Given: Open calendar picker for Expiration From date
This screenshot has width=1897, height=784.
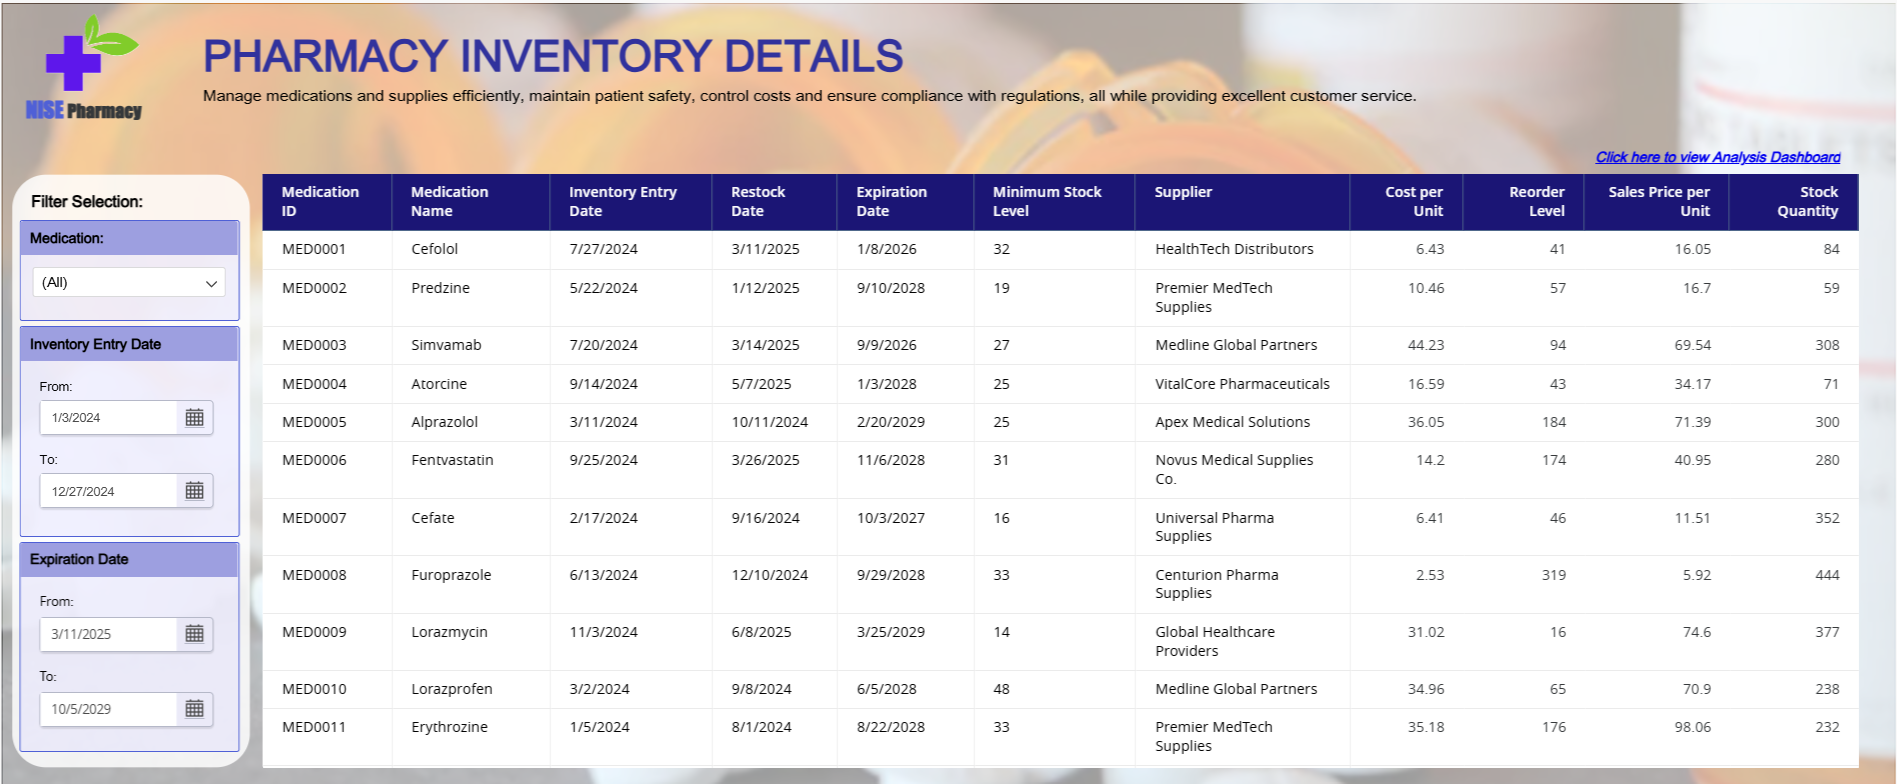Looking at the screenshot, I should 195,634.
